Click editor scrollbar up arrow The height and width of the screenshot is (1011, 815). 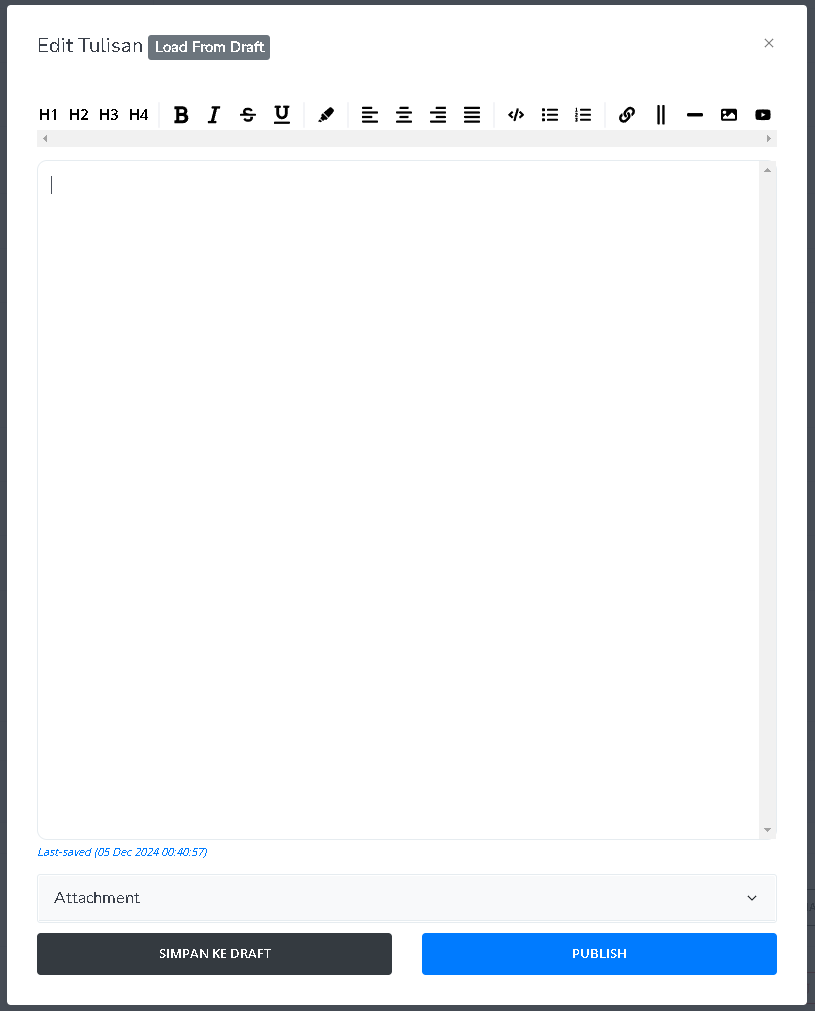pyautogui.click(x=767, y=170)
